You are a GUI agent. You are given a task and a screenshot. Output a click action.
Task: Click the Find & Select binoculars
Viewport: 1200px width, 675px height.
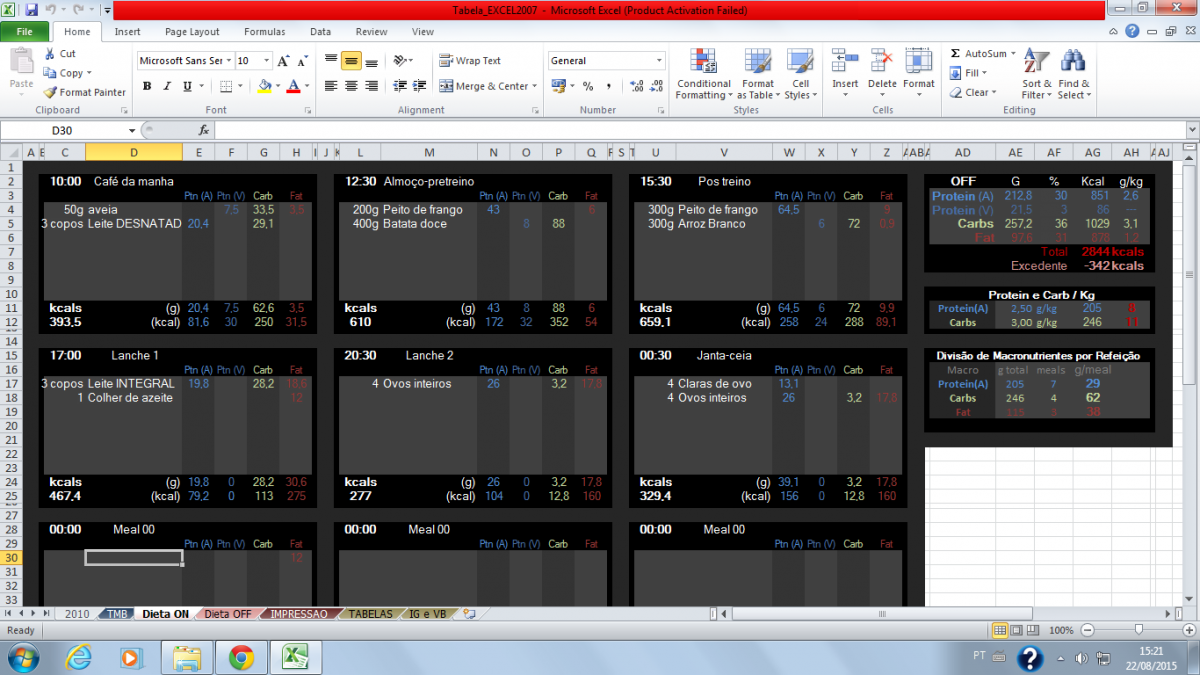tap(1073, 75)
